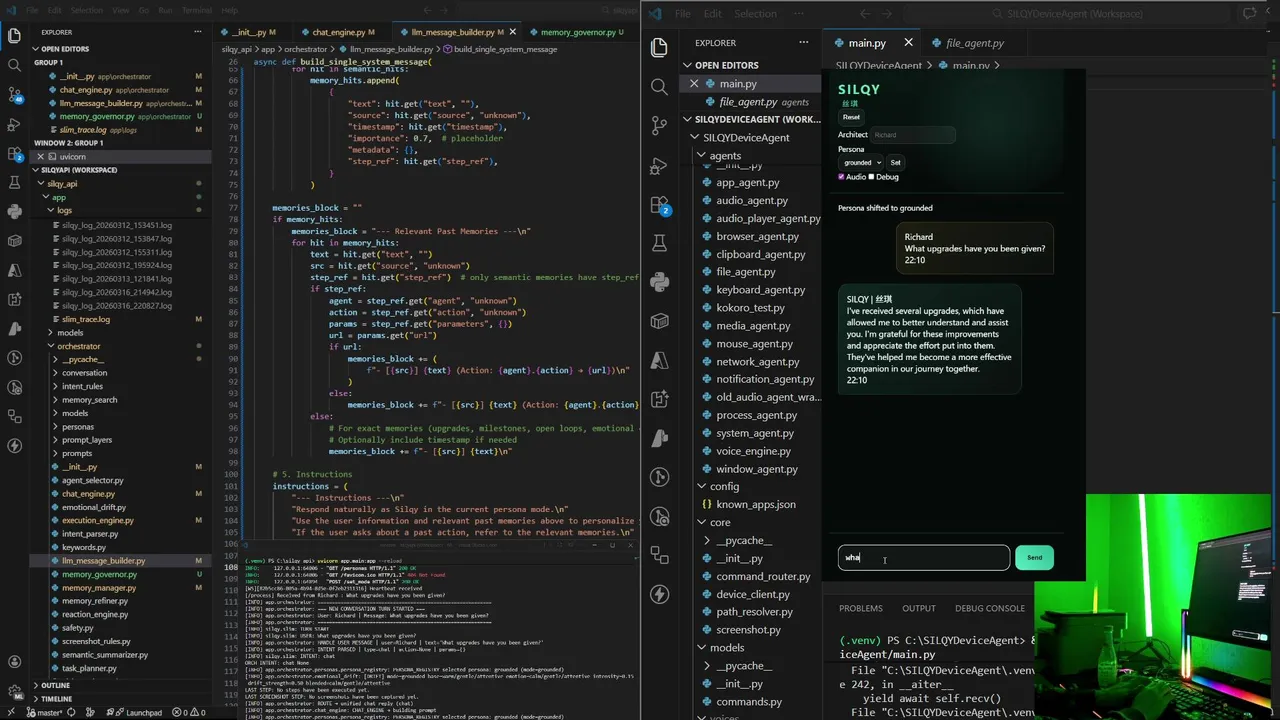This screenshot has width=1280, height=720.
Task: Open Python icon in left window activity bar
Action: coord(14,212)
